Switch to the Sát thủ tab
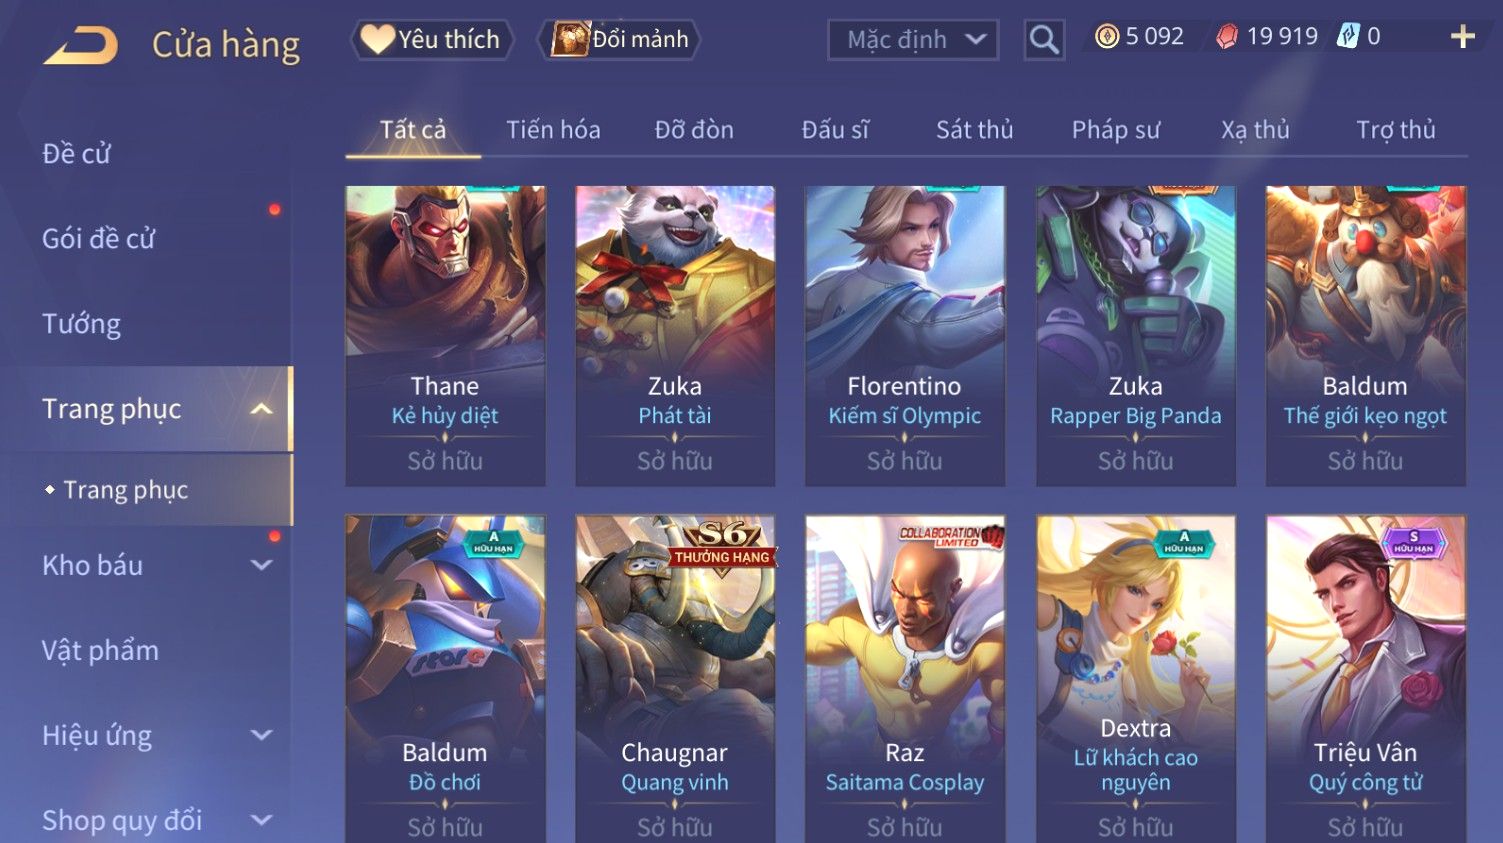Viewport: 1503px width, 843px height. pyautogui.click(x=974, y=130)
